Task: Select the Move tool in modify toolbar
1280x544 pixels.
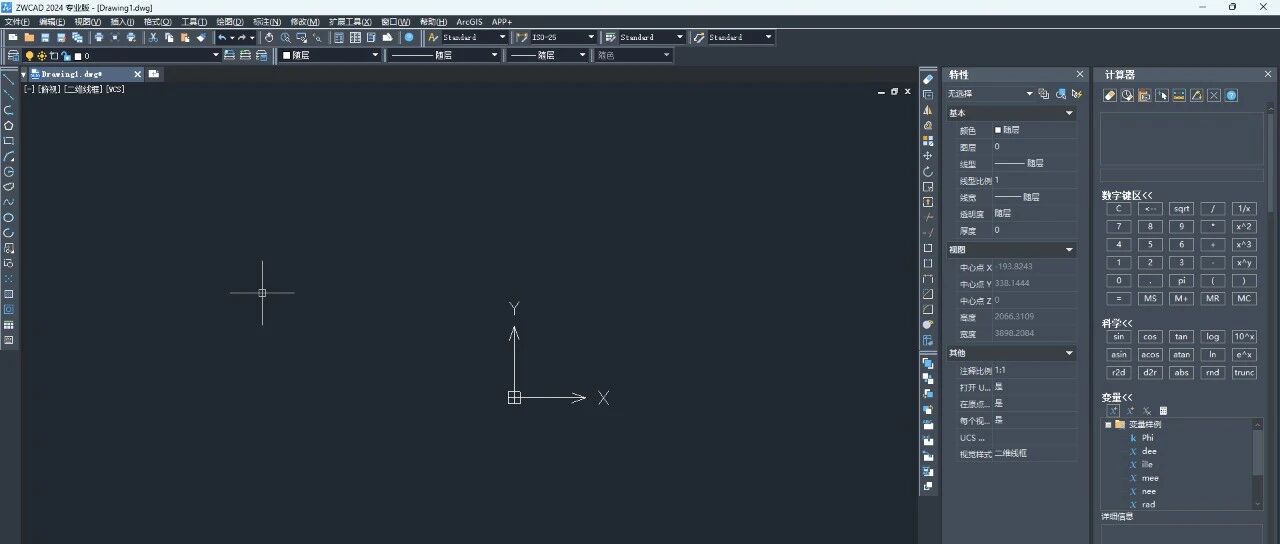Action: [x=928, y=156]
